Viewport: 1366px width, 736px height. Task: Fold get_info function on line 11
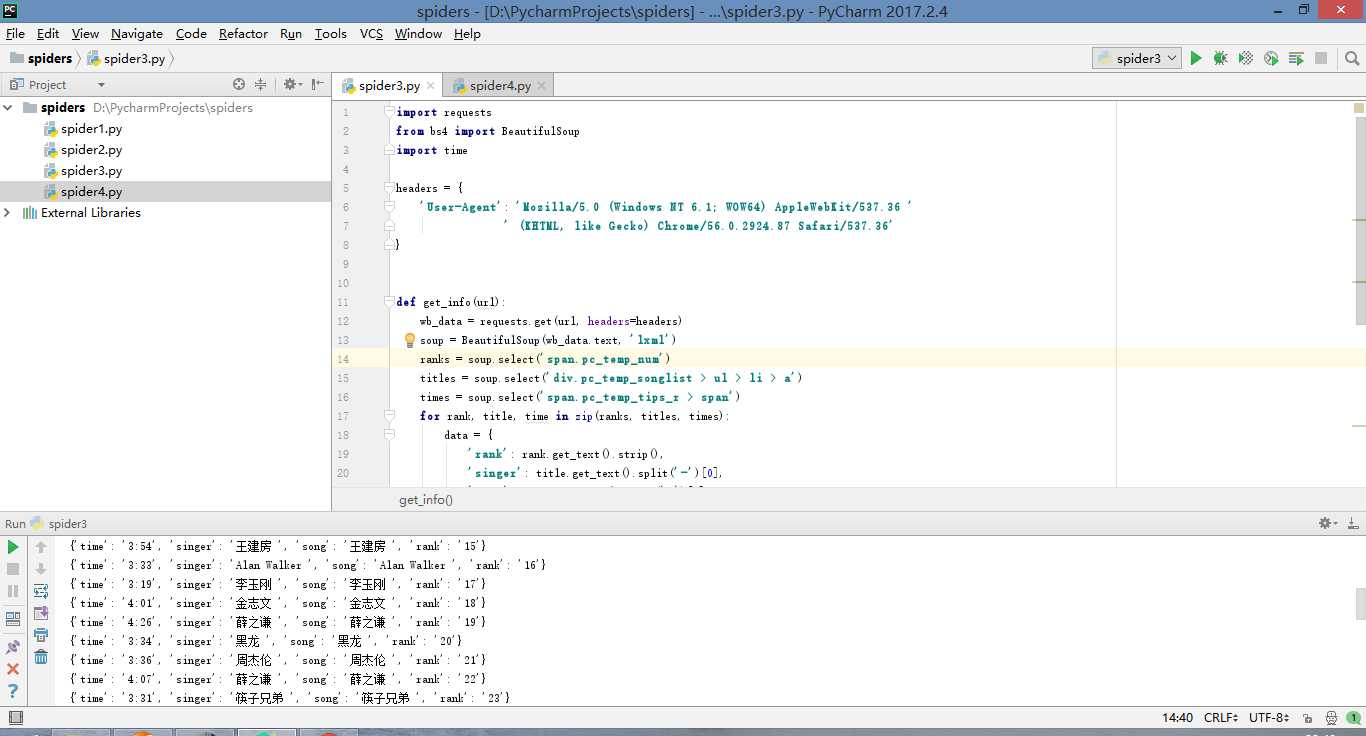click(389, 302)
